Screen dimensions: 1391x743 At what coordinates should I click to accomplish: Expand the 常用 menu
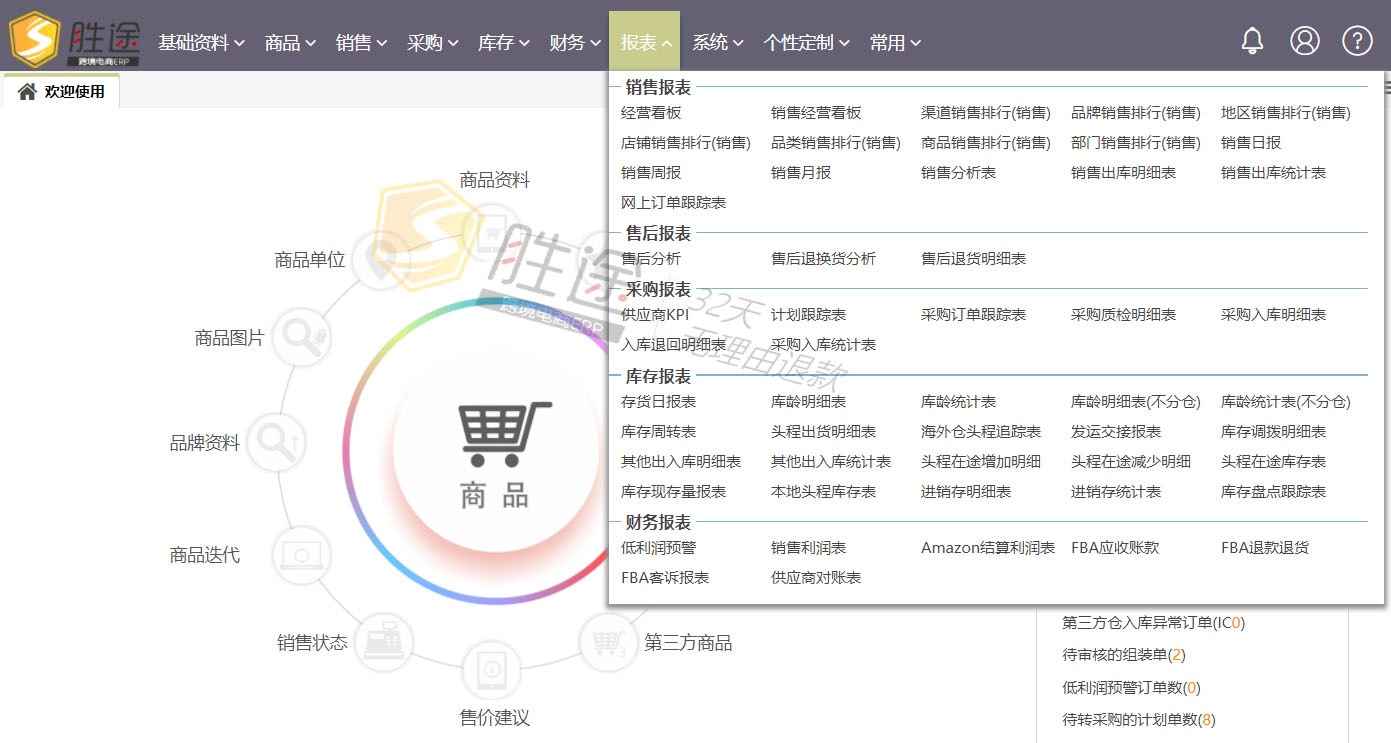click(895, 42)
